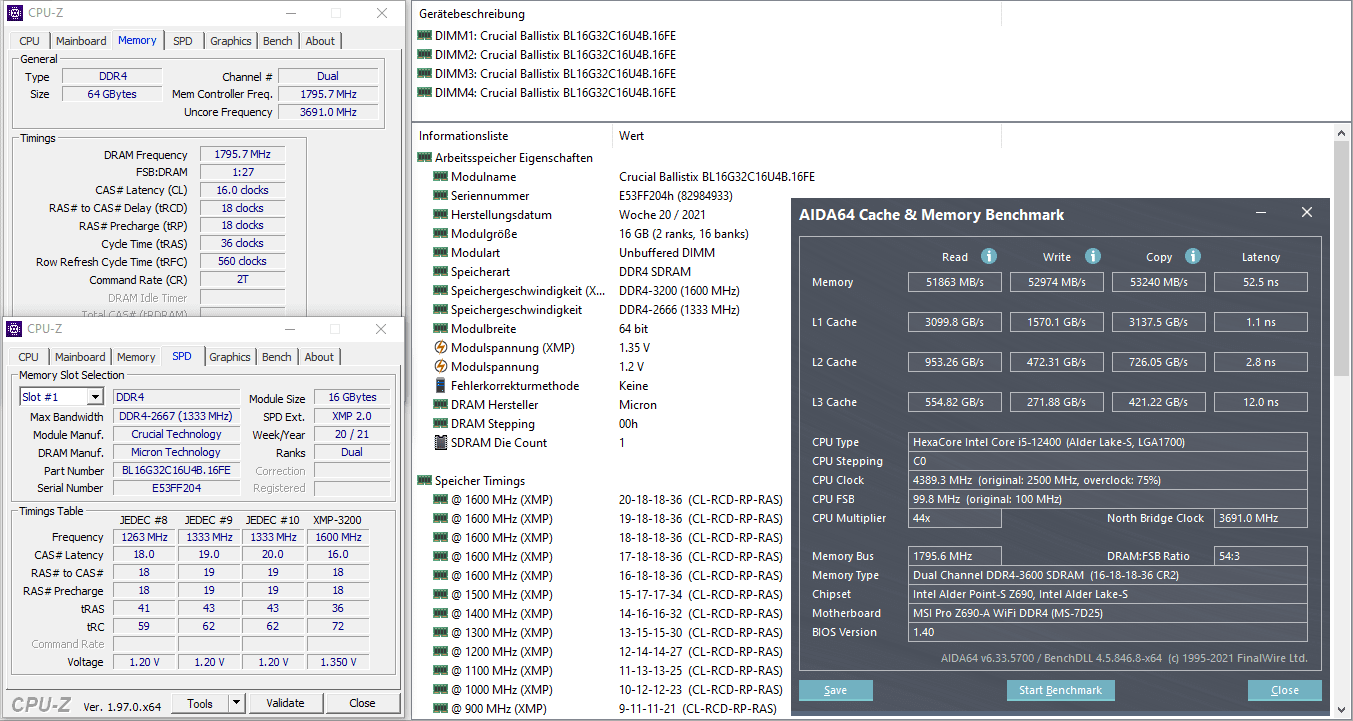Click XMP-3200 column header in Timings Table
Screen dimensions: 1353x721
pos(337,520)
